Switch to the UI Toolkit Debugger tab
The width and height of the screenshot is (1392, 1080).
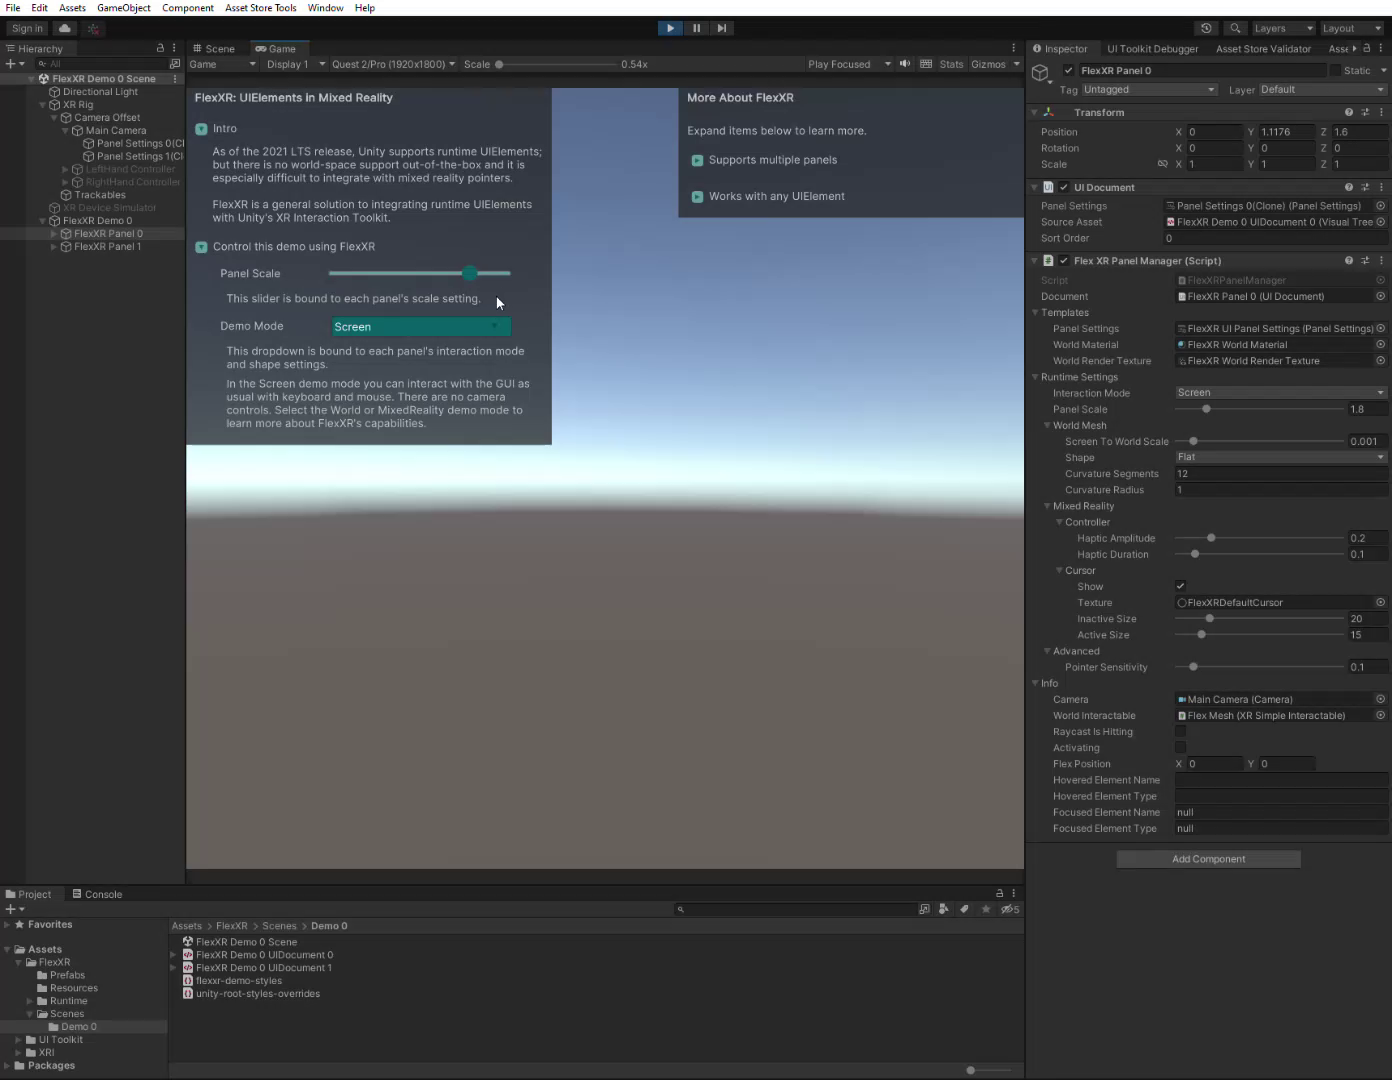click(1152, 48)
